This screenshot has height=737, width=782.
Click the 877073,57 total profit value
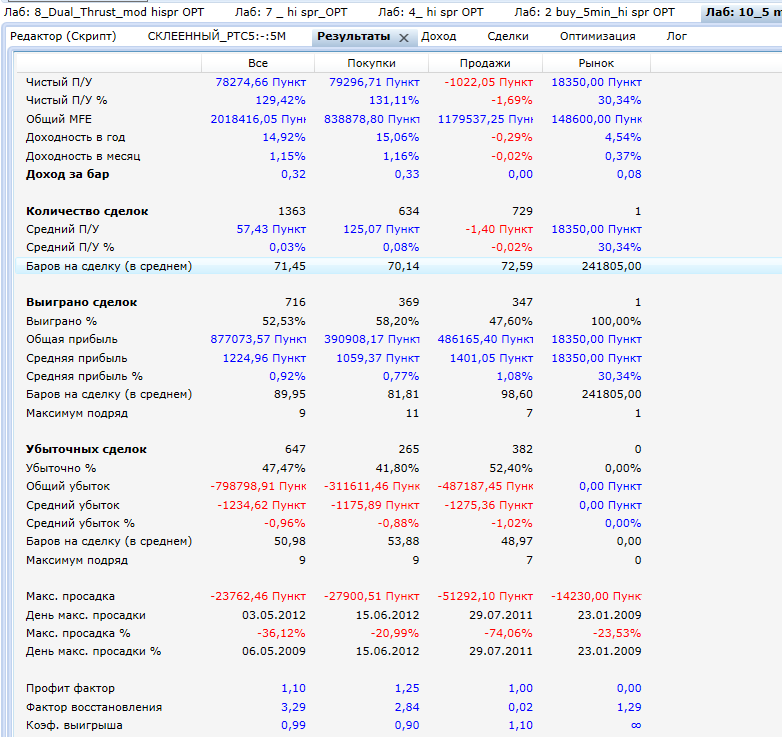(x=258, y=339)
